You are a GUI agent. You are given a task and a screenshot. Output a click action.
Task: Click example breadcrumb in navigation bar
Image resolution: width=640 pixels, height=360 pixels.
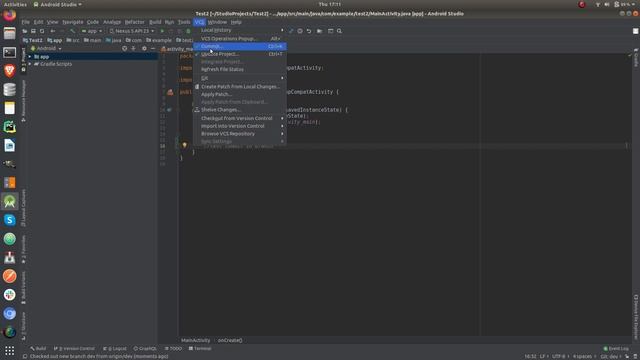pos(159,40)
